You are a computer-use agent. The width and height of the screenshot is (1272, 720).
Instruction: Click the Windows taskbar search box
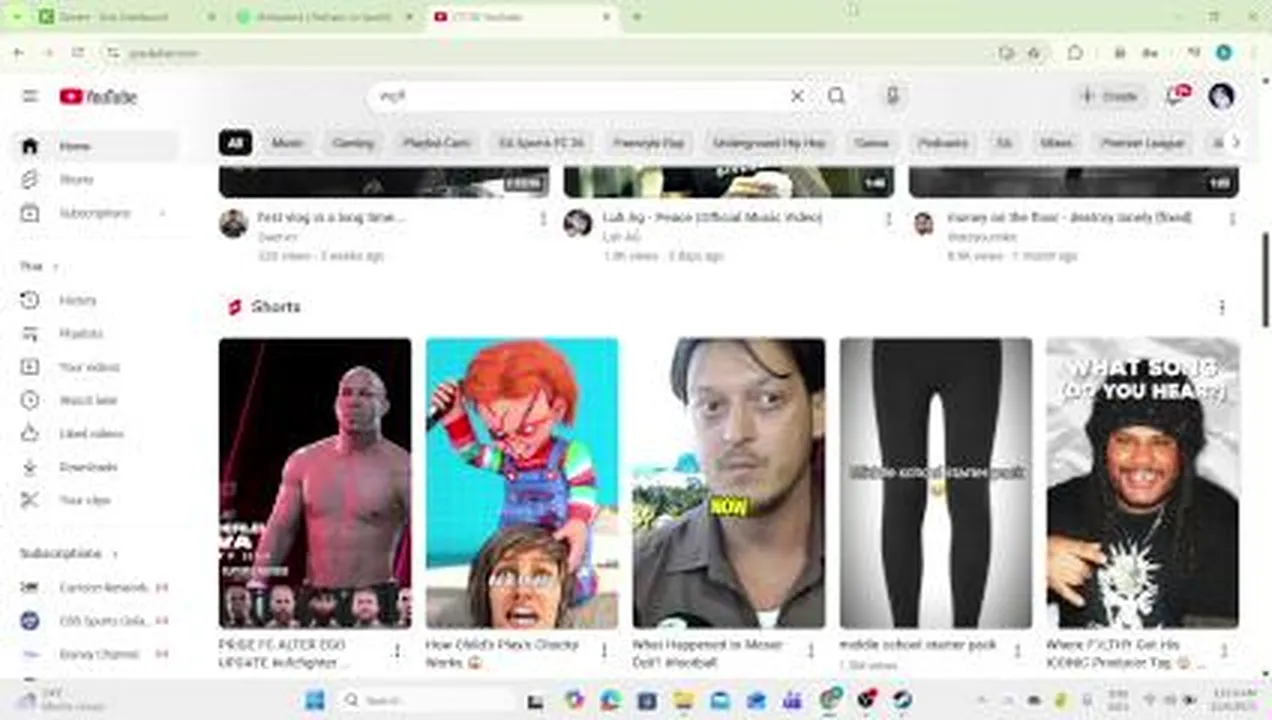(x=427, y=700)
